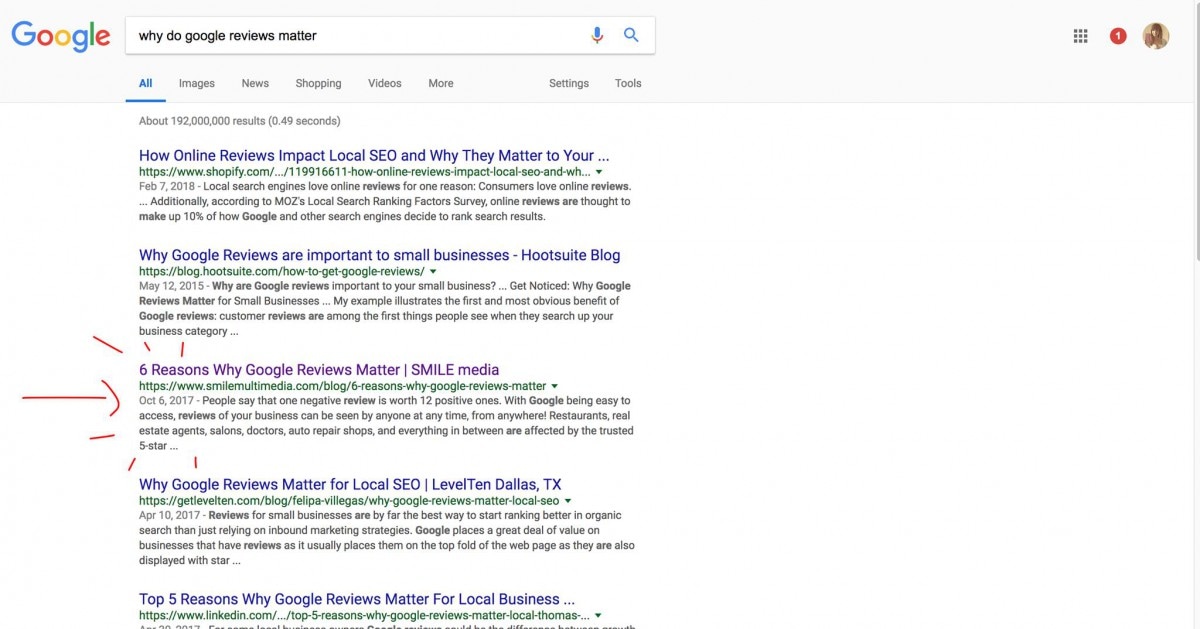Expand dropdown arrow next to shopify.com URL
This screenshot has width=1200, height=629.
tap(599, 172)
